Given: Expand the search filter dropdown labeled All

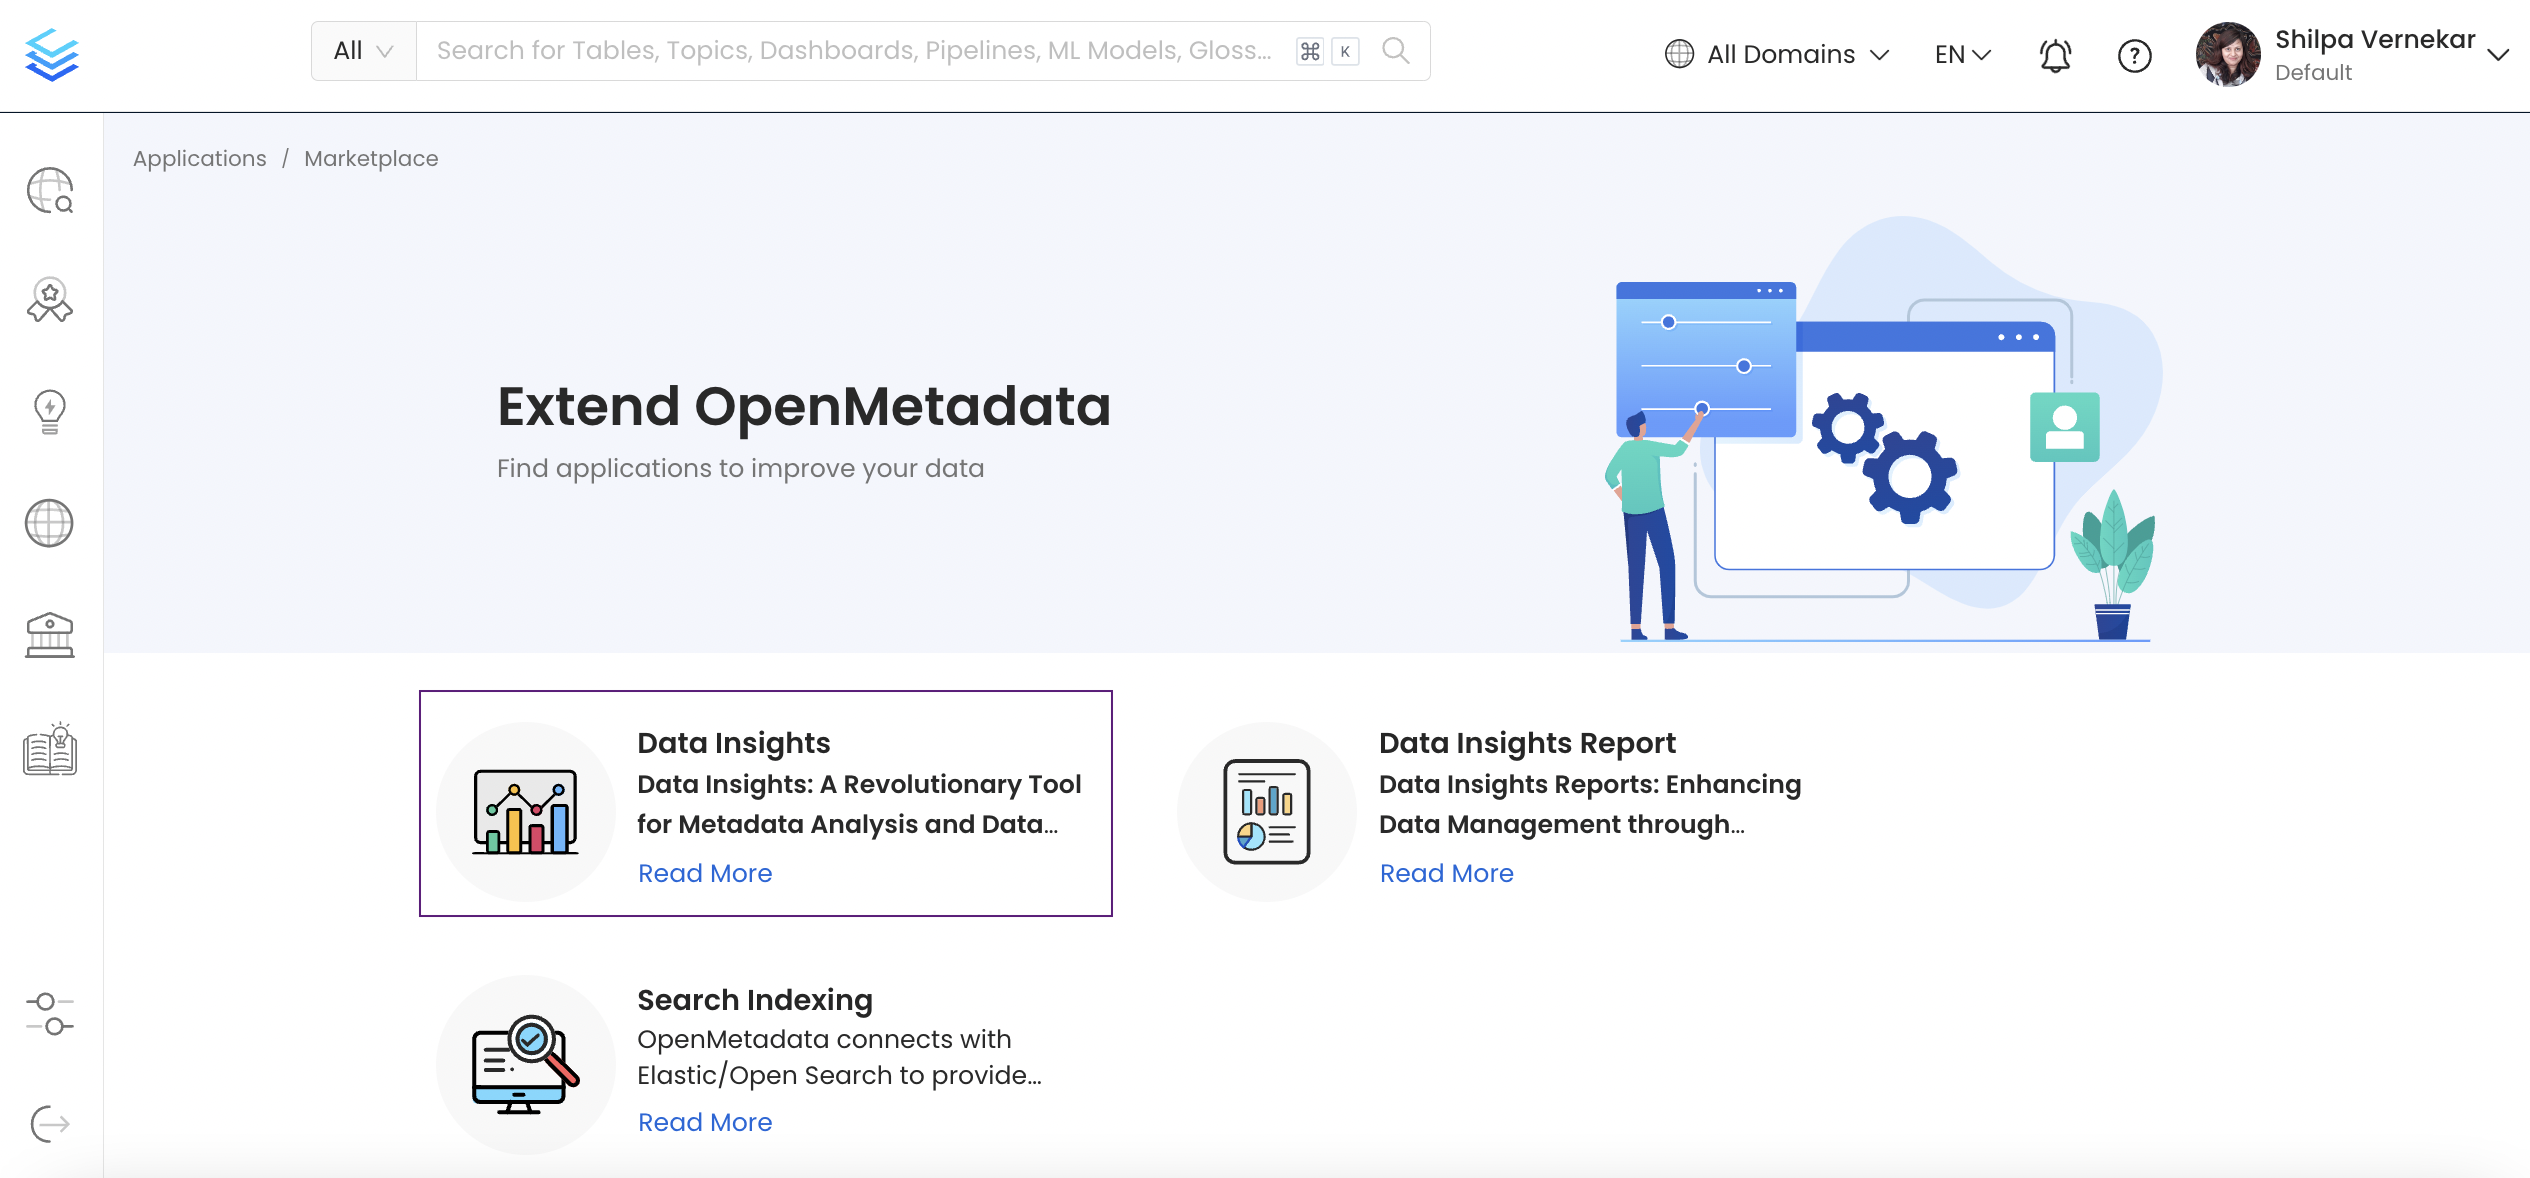Looking at the screenshot, I should tap(362, 50).
